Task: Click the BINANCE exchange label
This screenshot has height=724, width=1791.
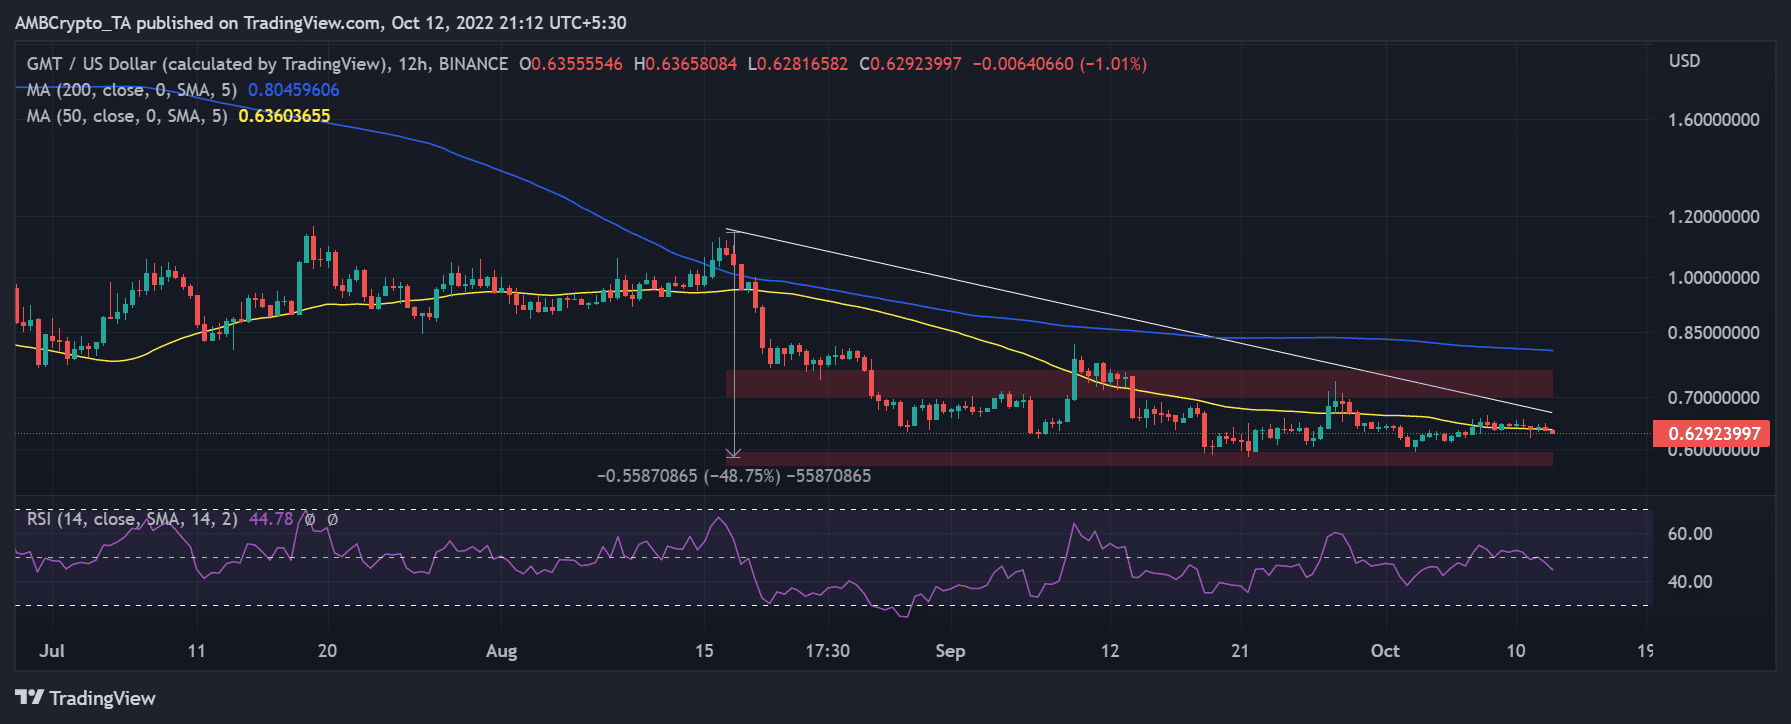Action: click(x=473, y=64)
